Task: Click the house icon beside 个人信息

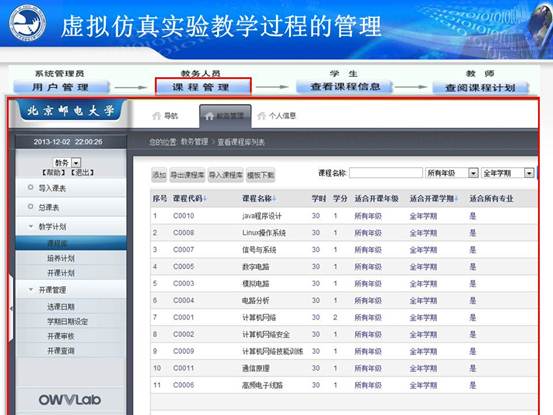Action: [x=261, y=116]
